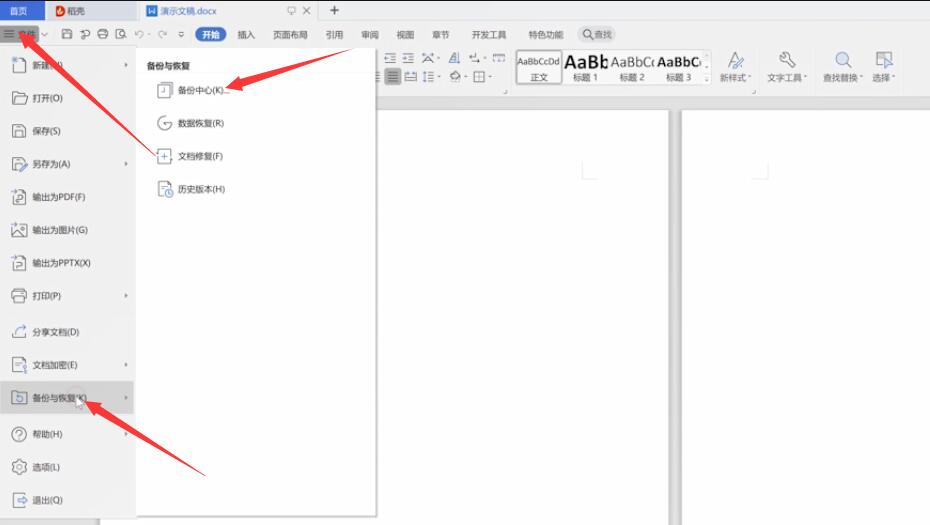Screen dimensions: 930x525
Task: Click the undo arrow icon
Action: (139, 34)
